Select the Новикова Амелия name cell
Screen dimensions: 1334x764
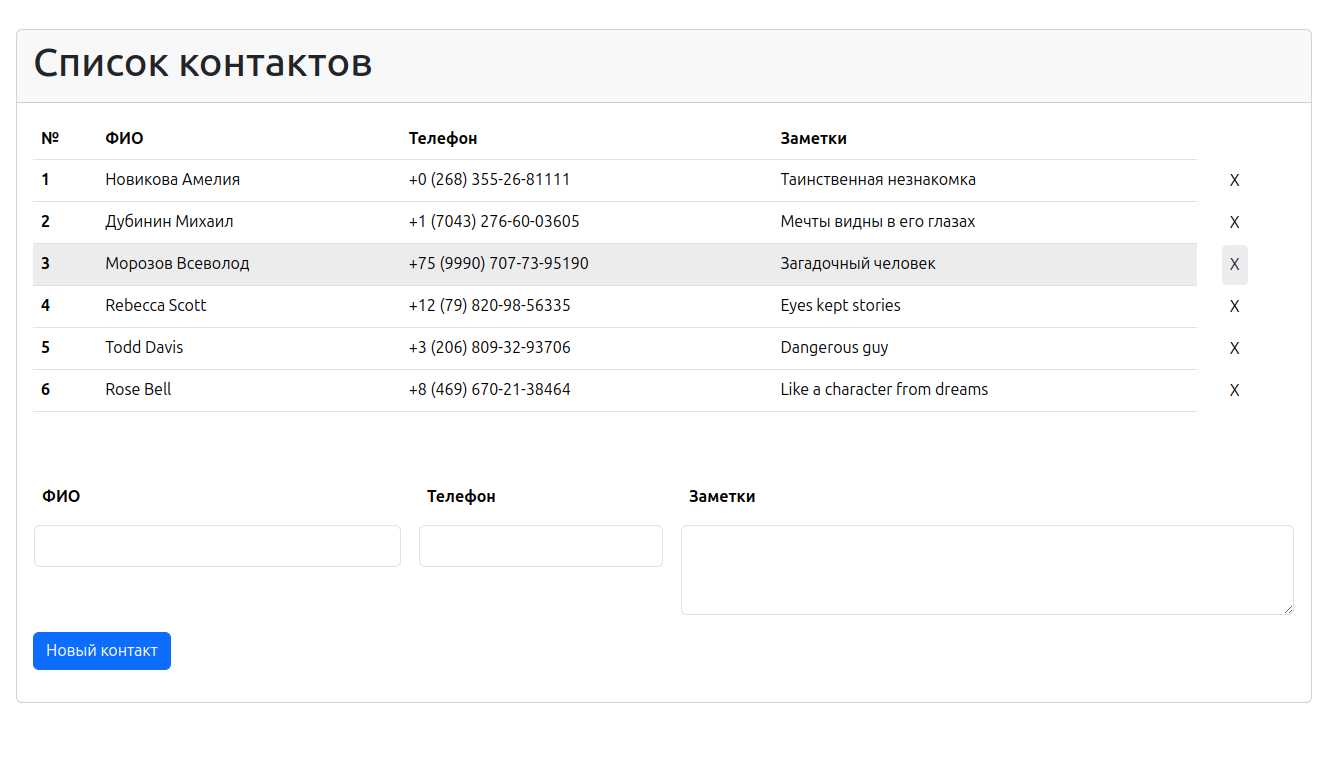click(x=172, y=180)
